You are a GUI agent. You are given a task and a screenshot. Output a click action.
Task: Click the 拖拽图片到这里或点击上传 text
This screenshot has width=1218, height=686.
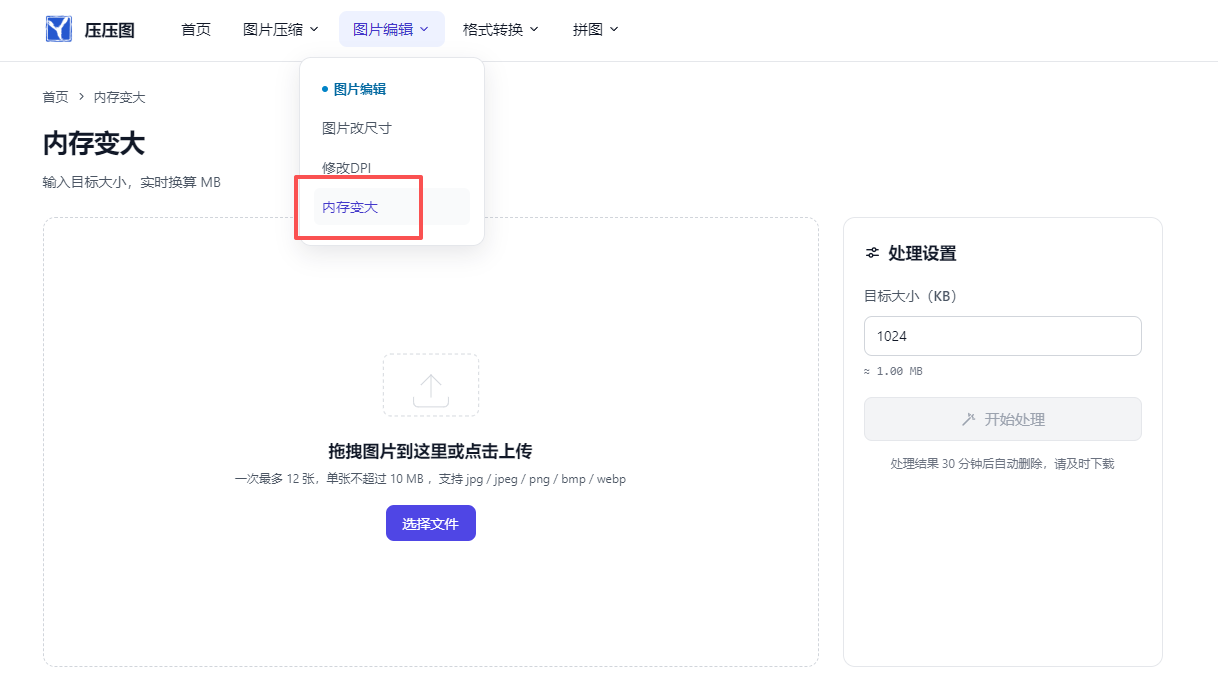430,451
